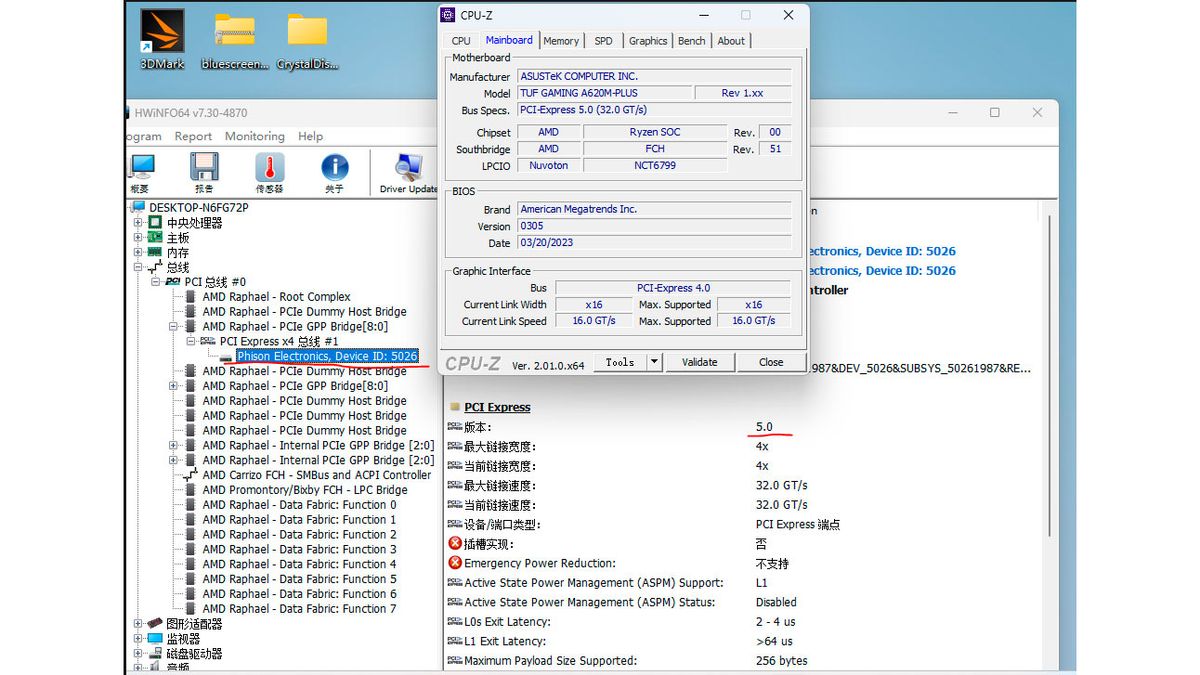Image resolution: width=1200 pixels, height=675 pixels.
Task: Open the Tools dropdown arrow in CPU-Z
Action: coord(654,362)
